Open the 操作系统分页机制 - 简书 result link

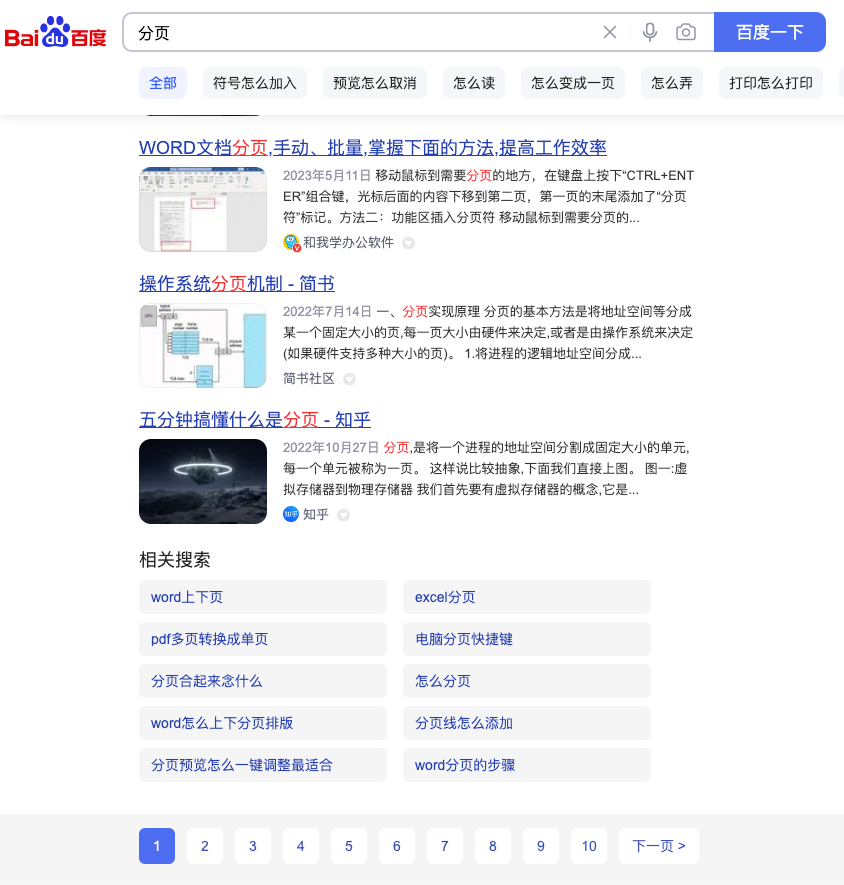pos(237,283)
